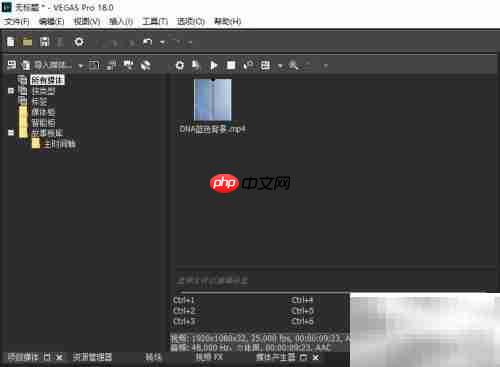Select the DNA蓝色背景.mp4 thumbnail

click(213, 100)
